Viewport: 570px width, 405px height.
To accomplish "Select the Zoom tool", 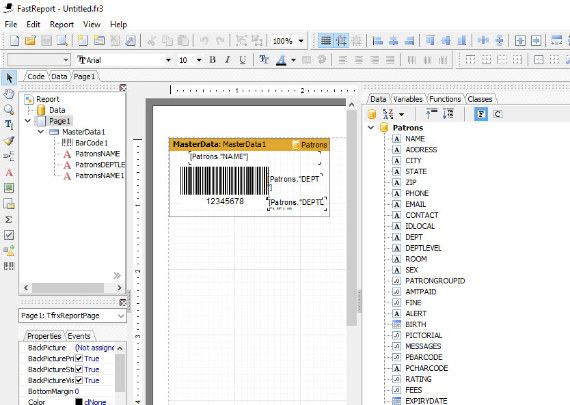I will tap(9, 109).
